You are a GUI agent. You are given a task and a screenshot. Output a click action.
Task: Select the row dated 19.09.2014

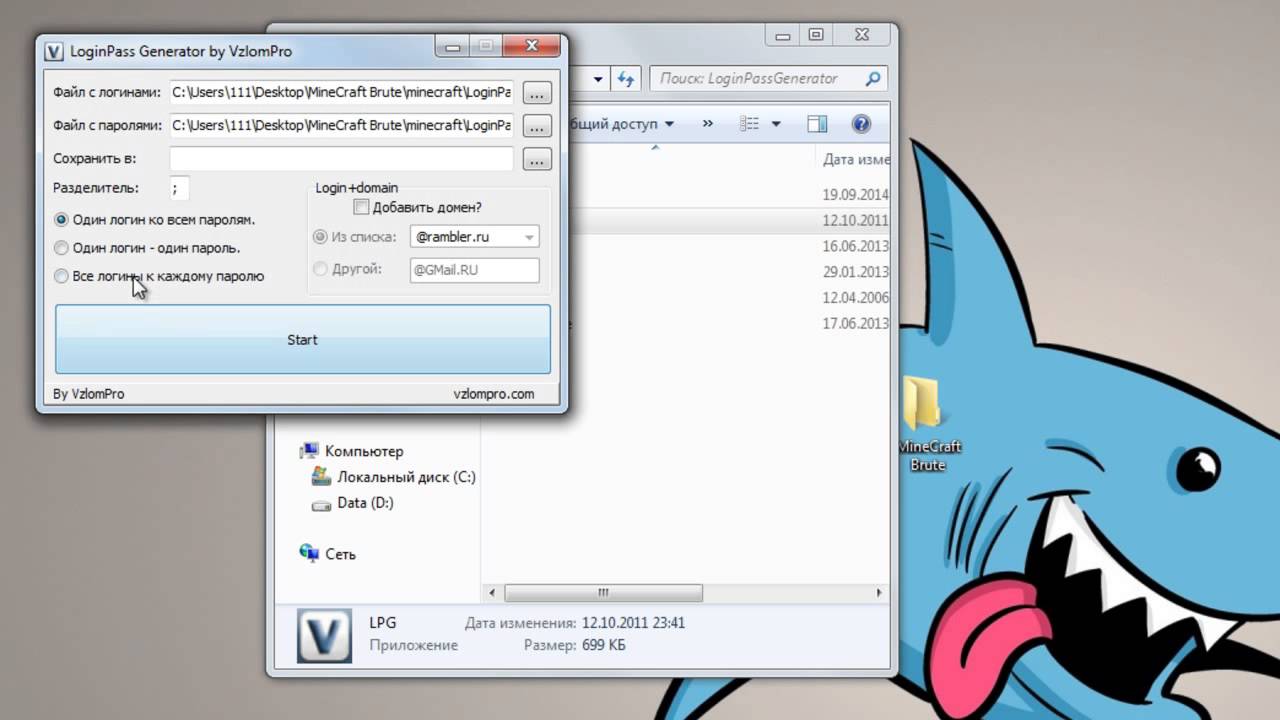point(685,194)
